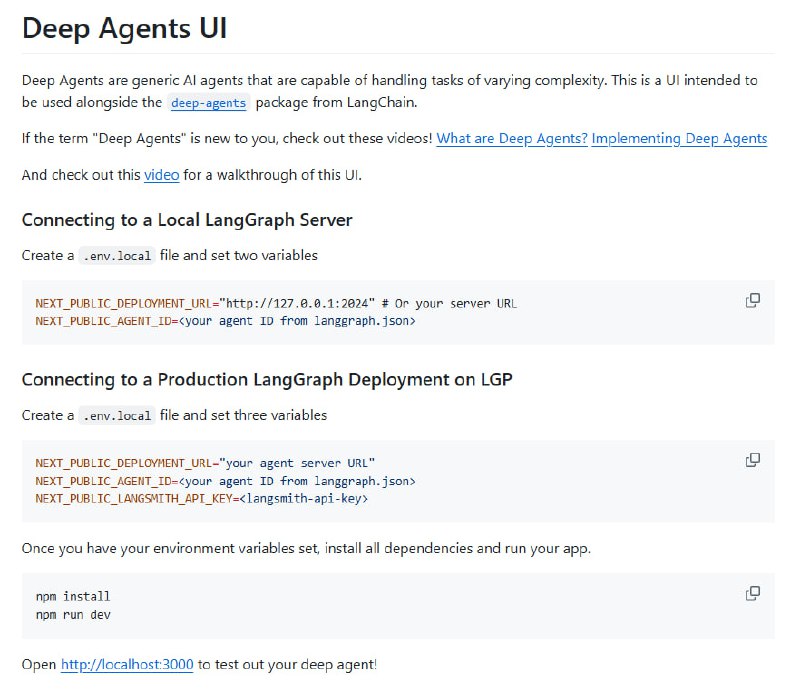Open the deep-agents package link
Viewport: 800px width, 693px height.
tap(207, 103)
